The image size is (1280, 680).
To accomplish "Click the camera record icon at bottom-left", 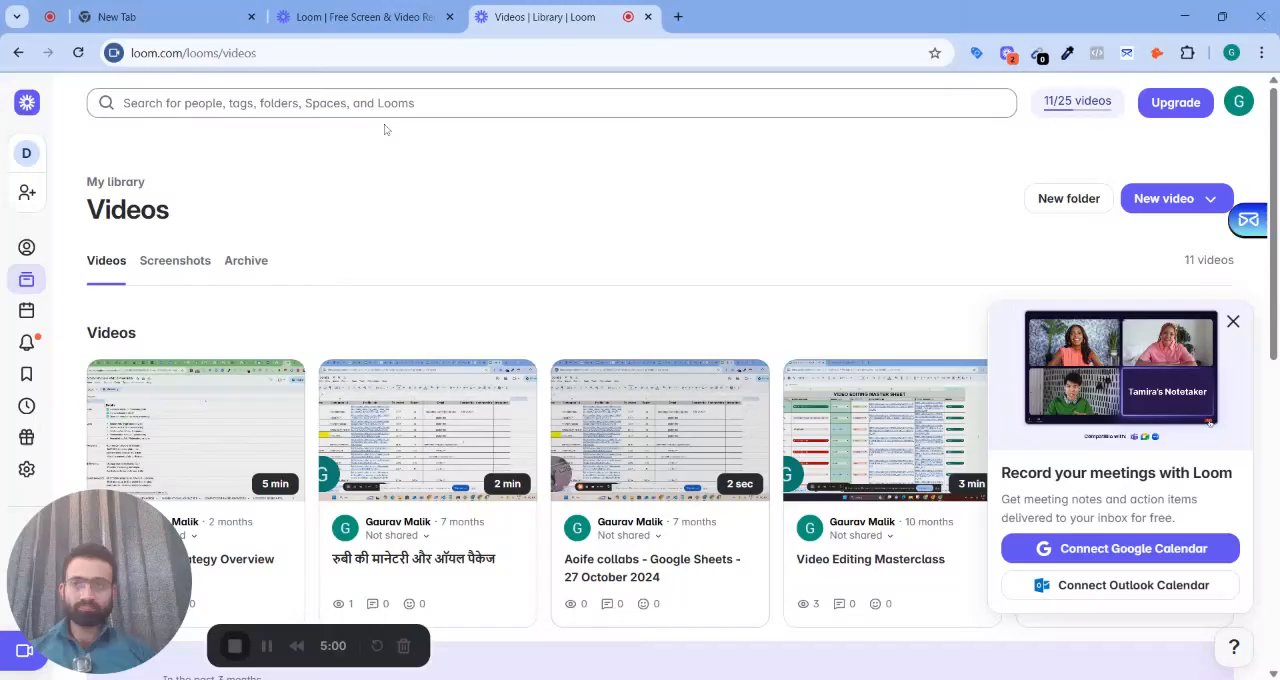I will (x=25, y=651).
